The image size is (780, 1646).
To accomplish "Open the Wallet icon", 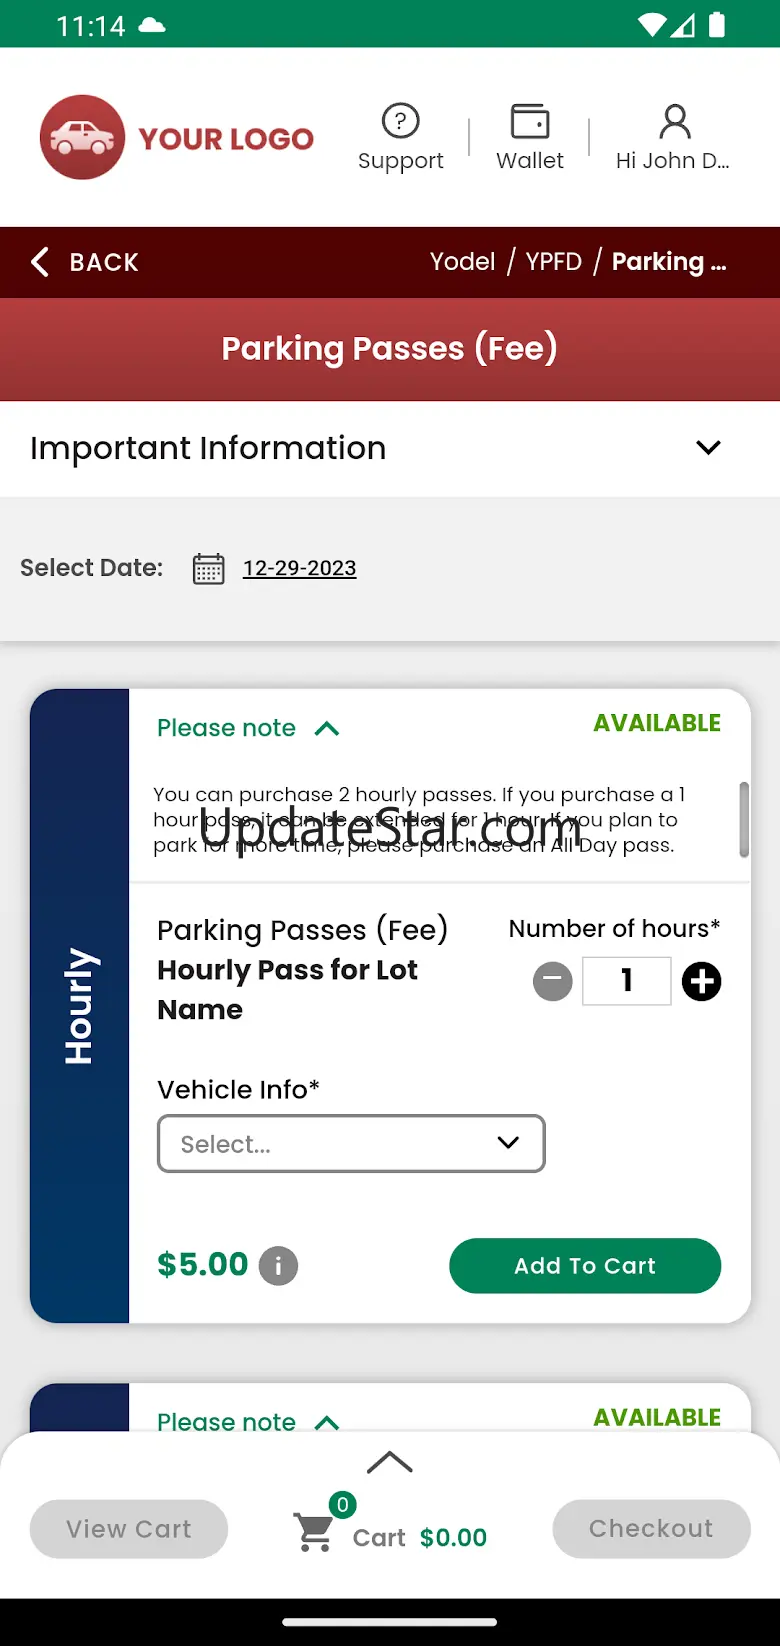I will [530, 122].
